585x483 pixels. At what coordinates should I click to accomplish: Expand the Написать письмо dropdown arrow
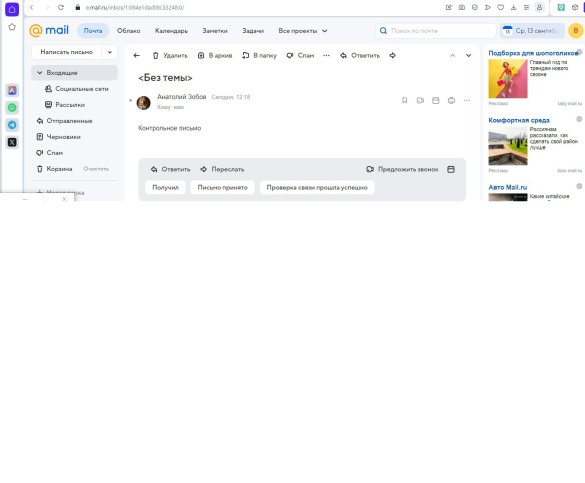coord(110,52)
